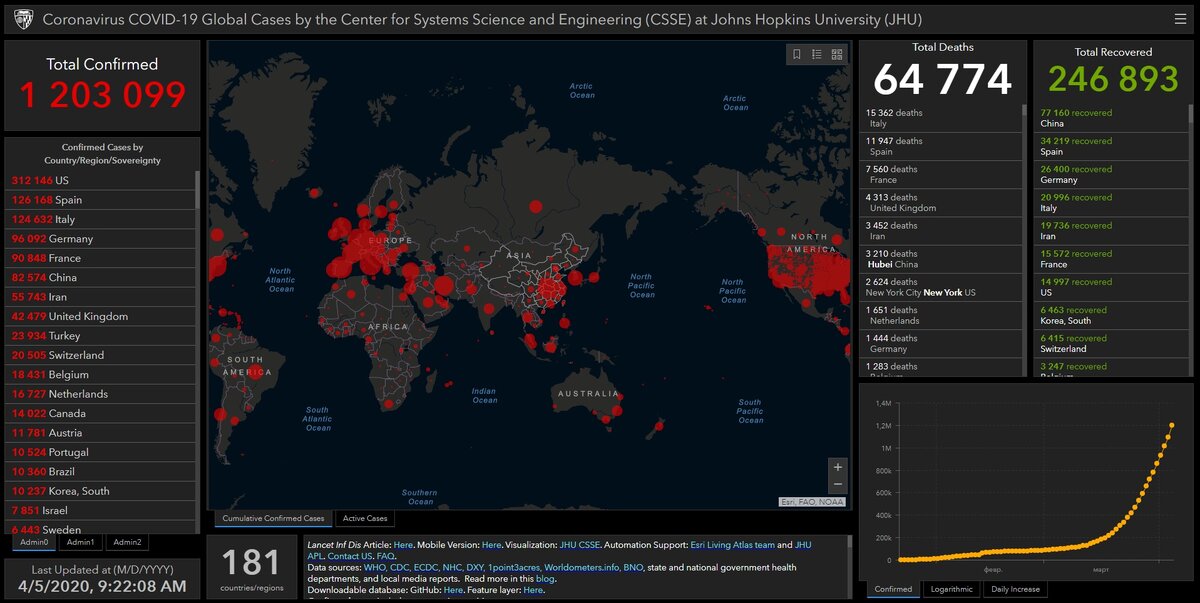Select France with 90 848 confirmed cases
This screenshot has height=603, width=1200.
(x=100, y=258)
